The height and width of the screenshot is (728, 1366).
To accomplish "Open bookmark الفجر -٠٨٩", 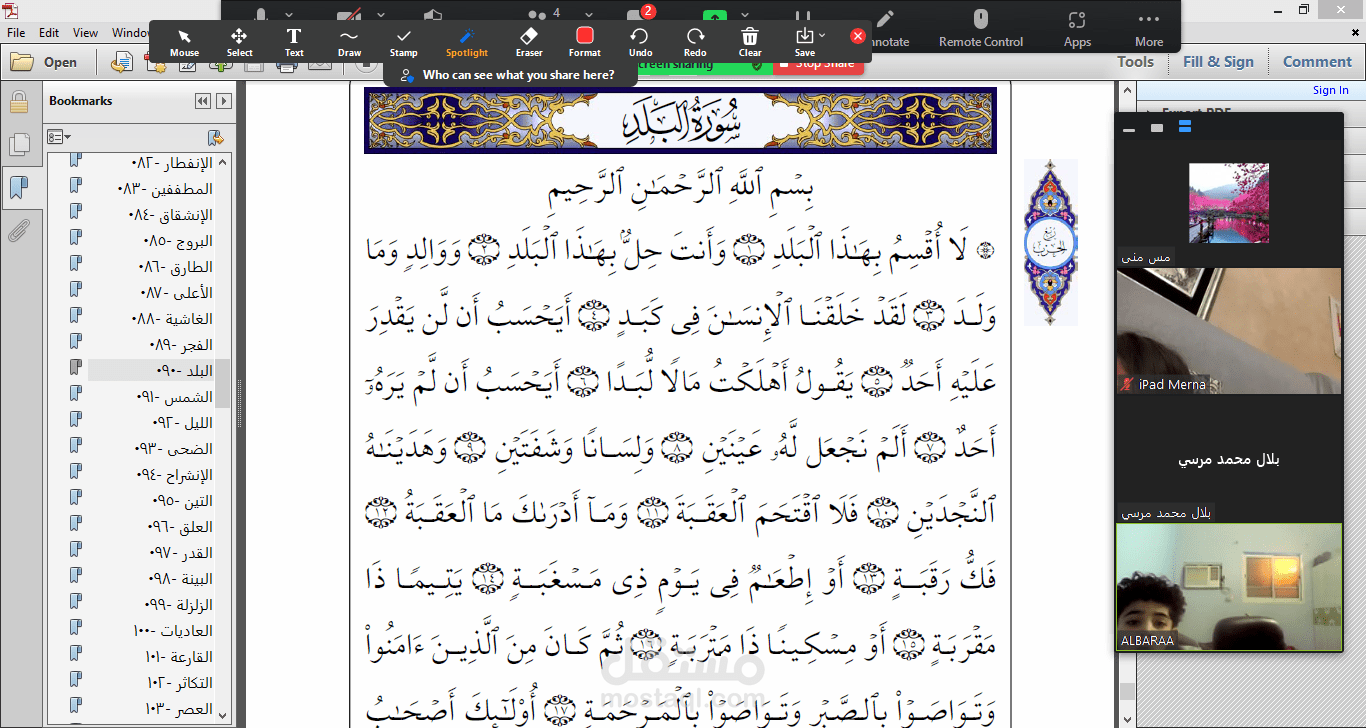I will point(181,345).
